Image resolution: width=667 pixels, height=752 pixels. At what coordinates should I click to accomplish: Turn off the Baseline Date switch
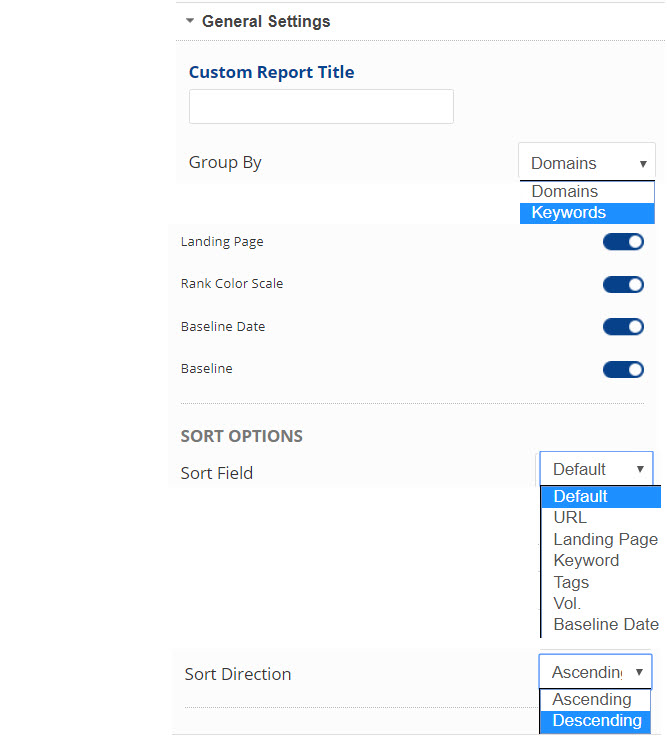tap(623, 327)
